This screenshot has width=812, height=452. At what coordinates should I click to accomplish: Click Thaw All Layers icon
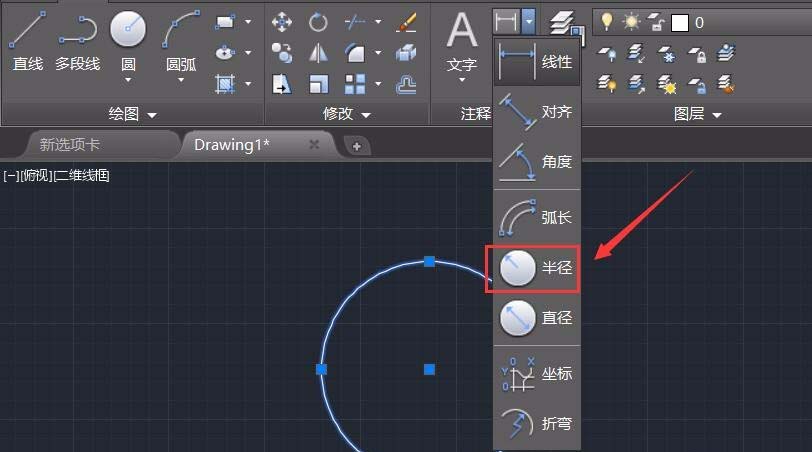click(x=666, y=84)
